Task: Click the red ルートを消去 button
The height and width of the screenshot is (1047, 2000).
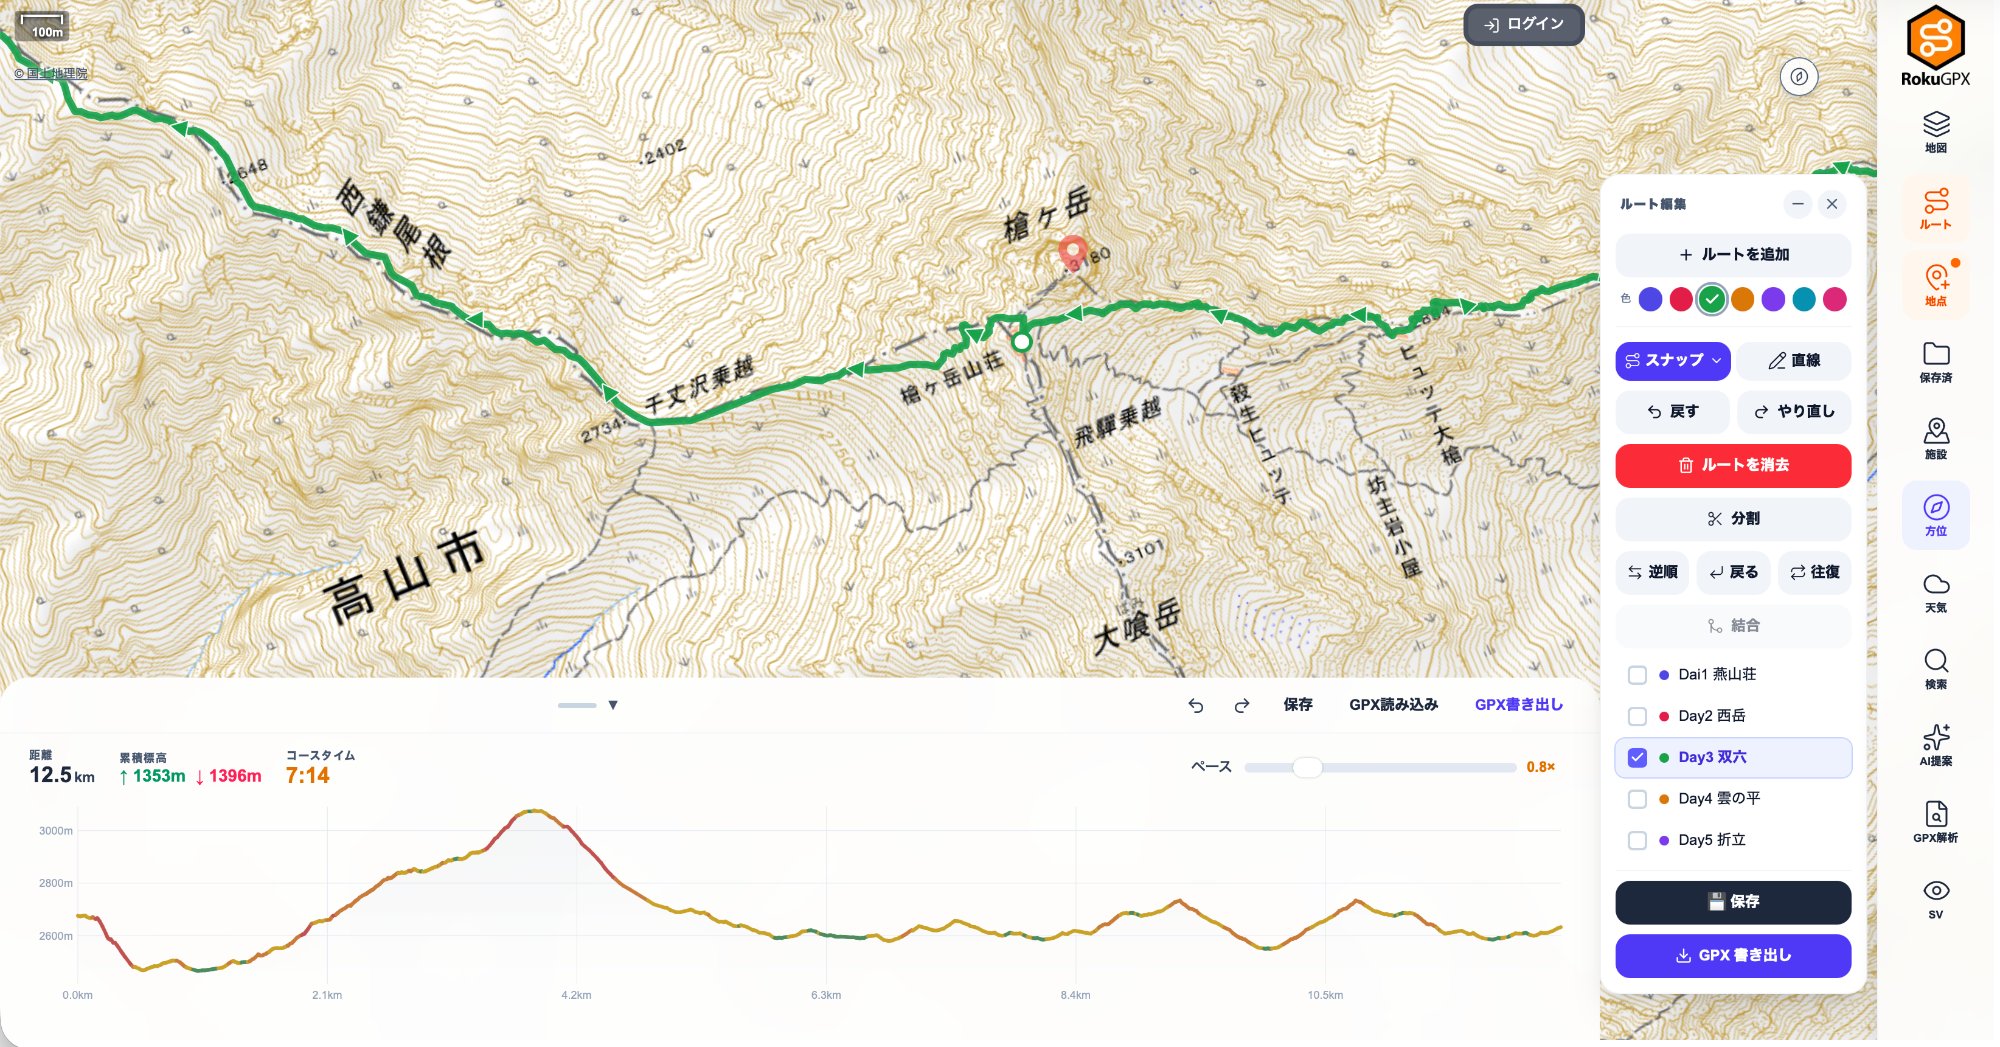Action: (x=1733, y=465)
